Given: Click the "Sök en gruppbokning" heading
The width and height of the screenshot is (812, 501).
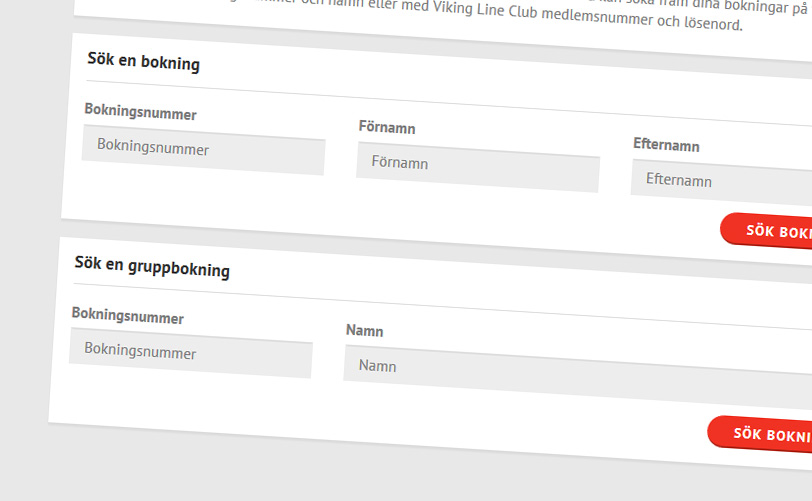Looking at the screenshot, I should (152, 268).
